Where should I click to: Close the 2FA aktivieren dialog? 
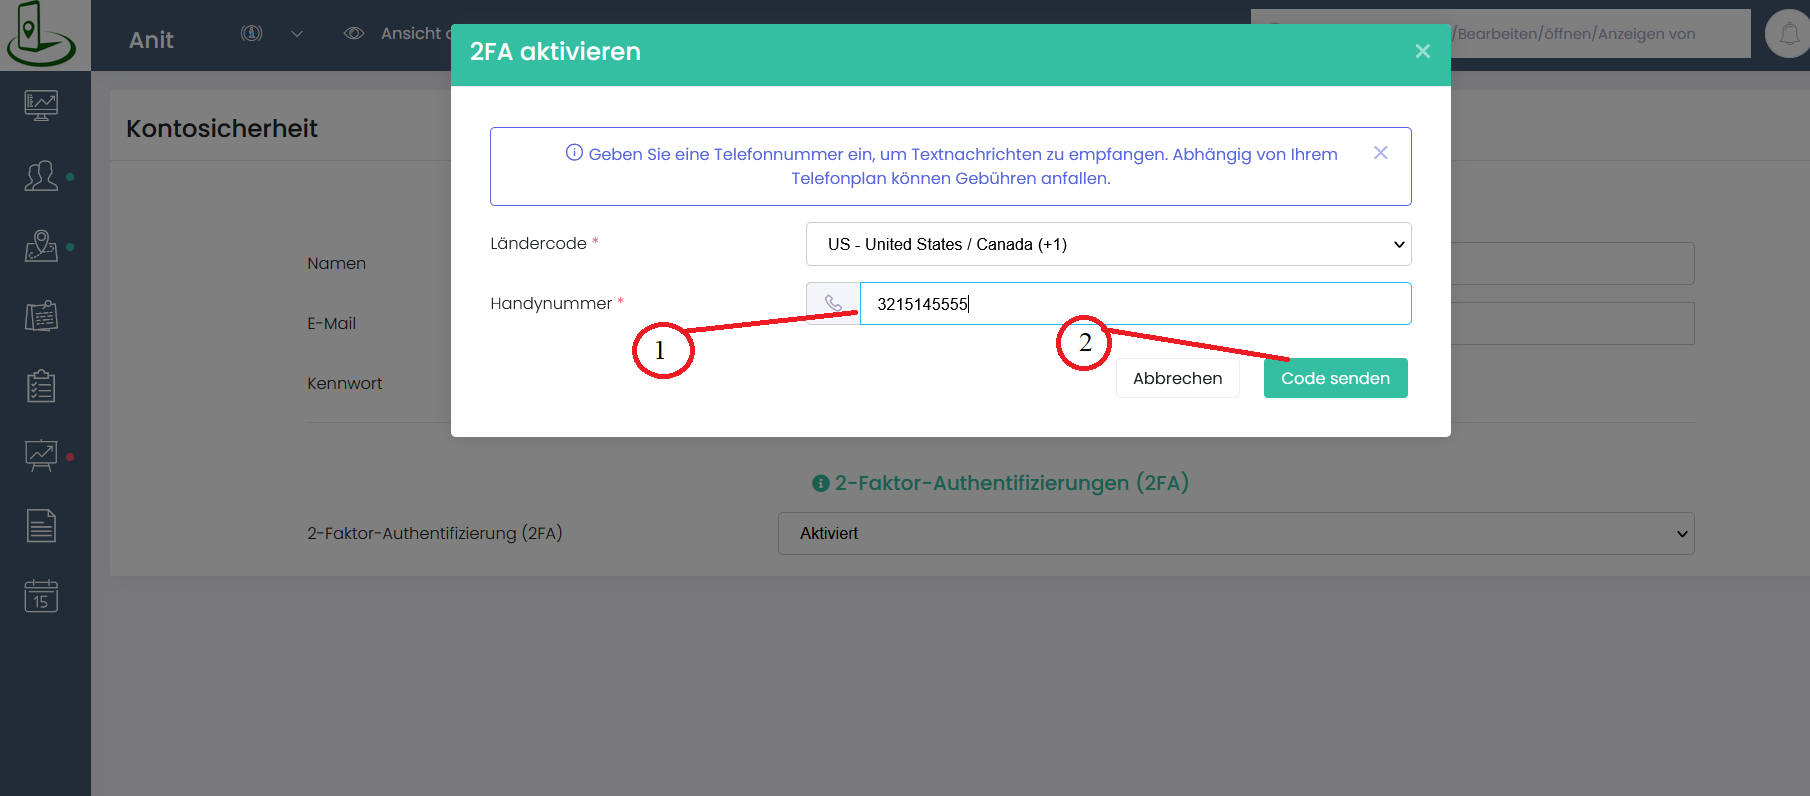(1422, 51)
